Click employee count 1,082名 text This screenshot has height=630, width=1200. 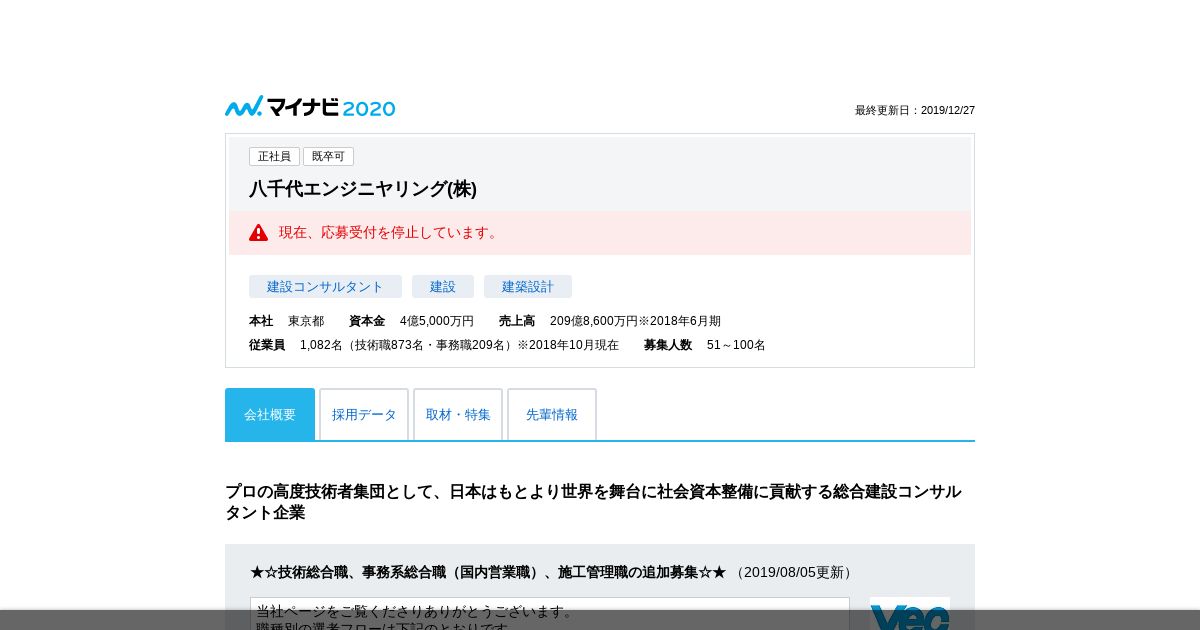click(459, 345)
